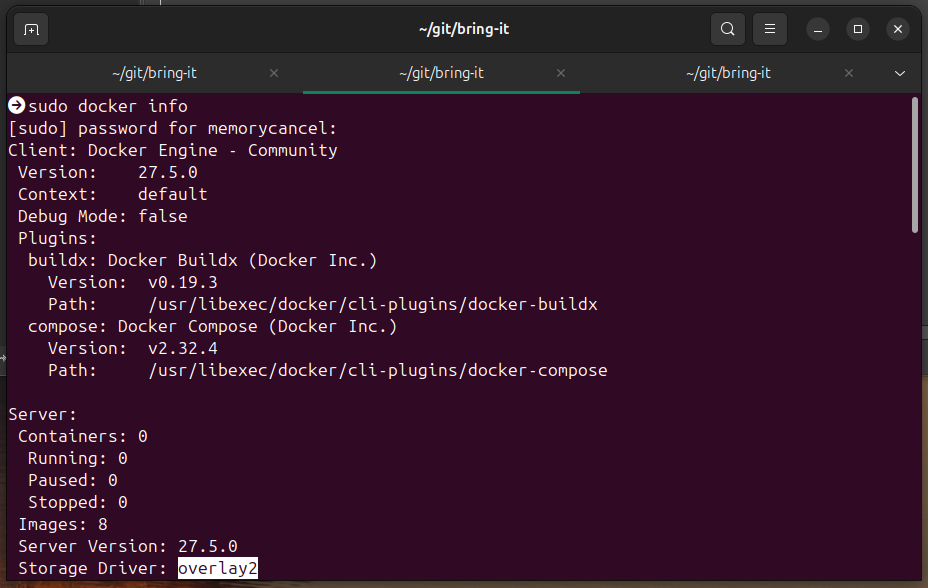Minimize the terminal window
928x588 pixels.
pos(818,30)
